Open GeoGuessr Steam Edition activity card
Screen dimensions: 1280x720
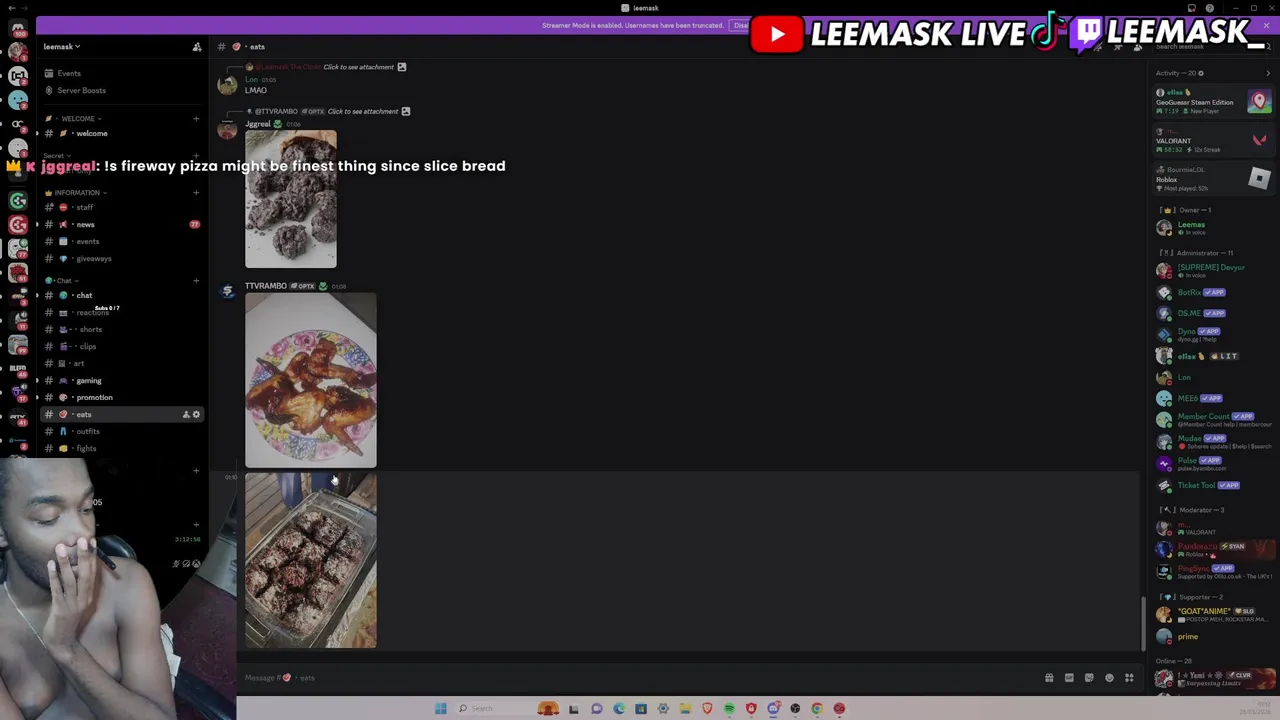coord(1213,101)
